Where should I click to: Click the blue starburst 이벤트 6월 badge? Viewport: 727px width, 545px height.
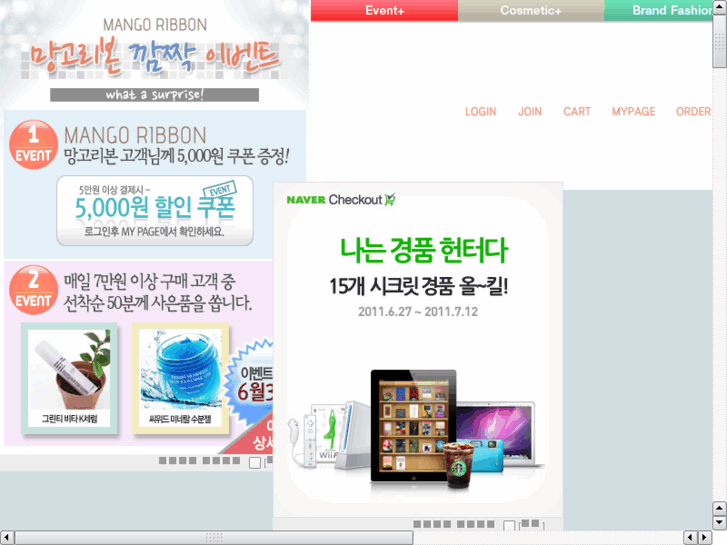[x=250, y=383]
